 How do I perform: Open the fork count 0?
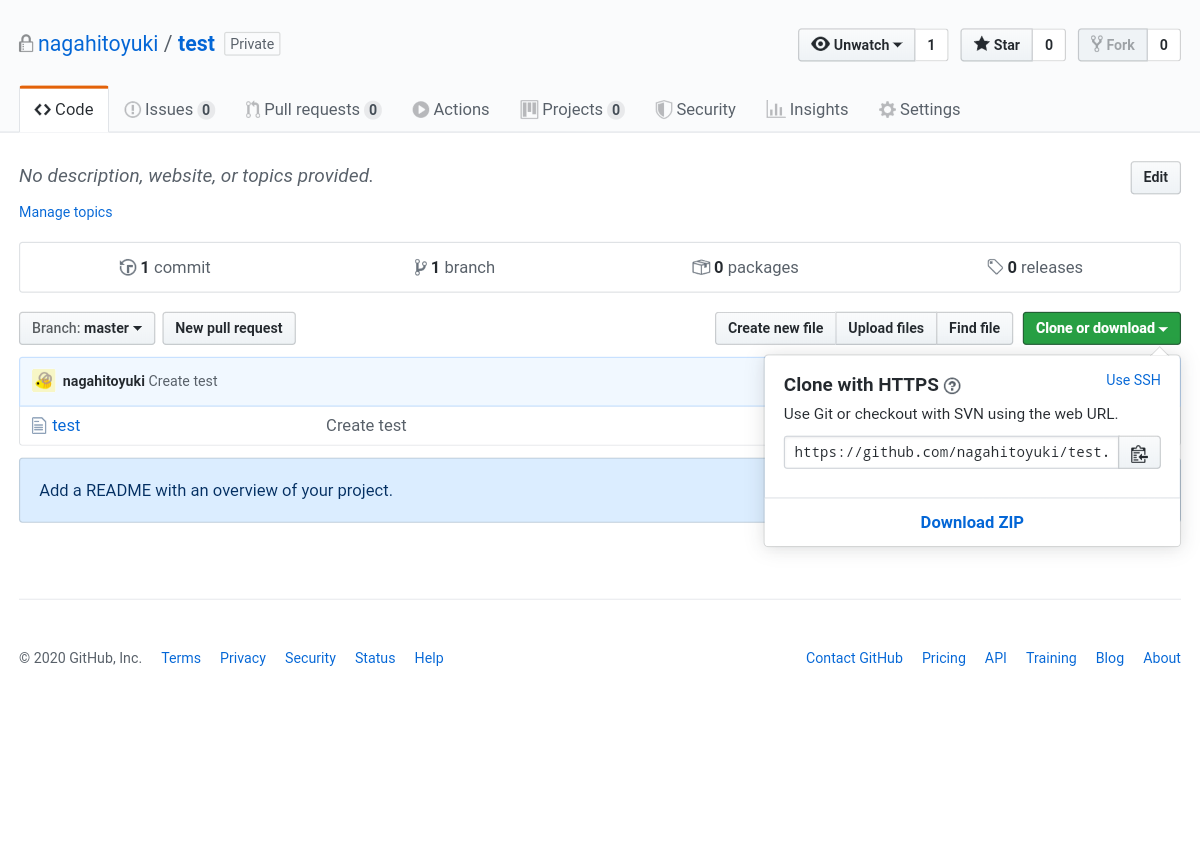coord(1164,45)
